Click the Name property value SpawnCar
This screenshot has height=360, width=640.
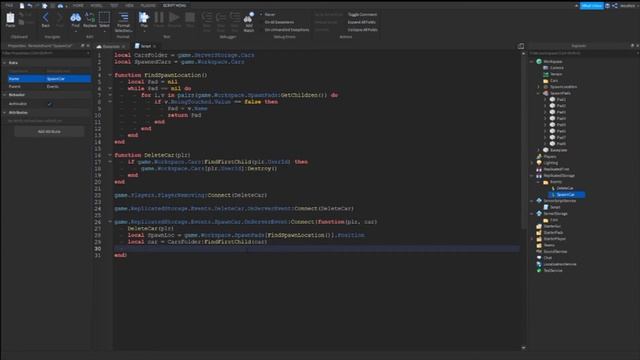68,78
